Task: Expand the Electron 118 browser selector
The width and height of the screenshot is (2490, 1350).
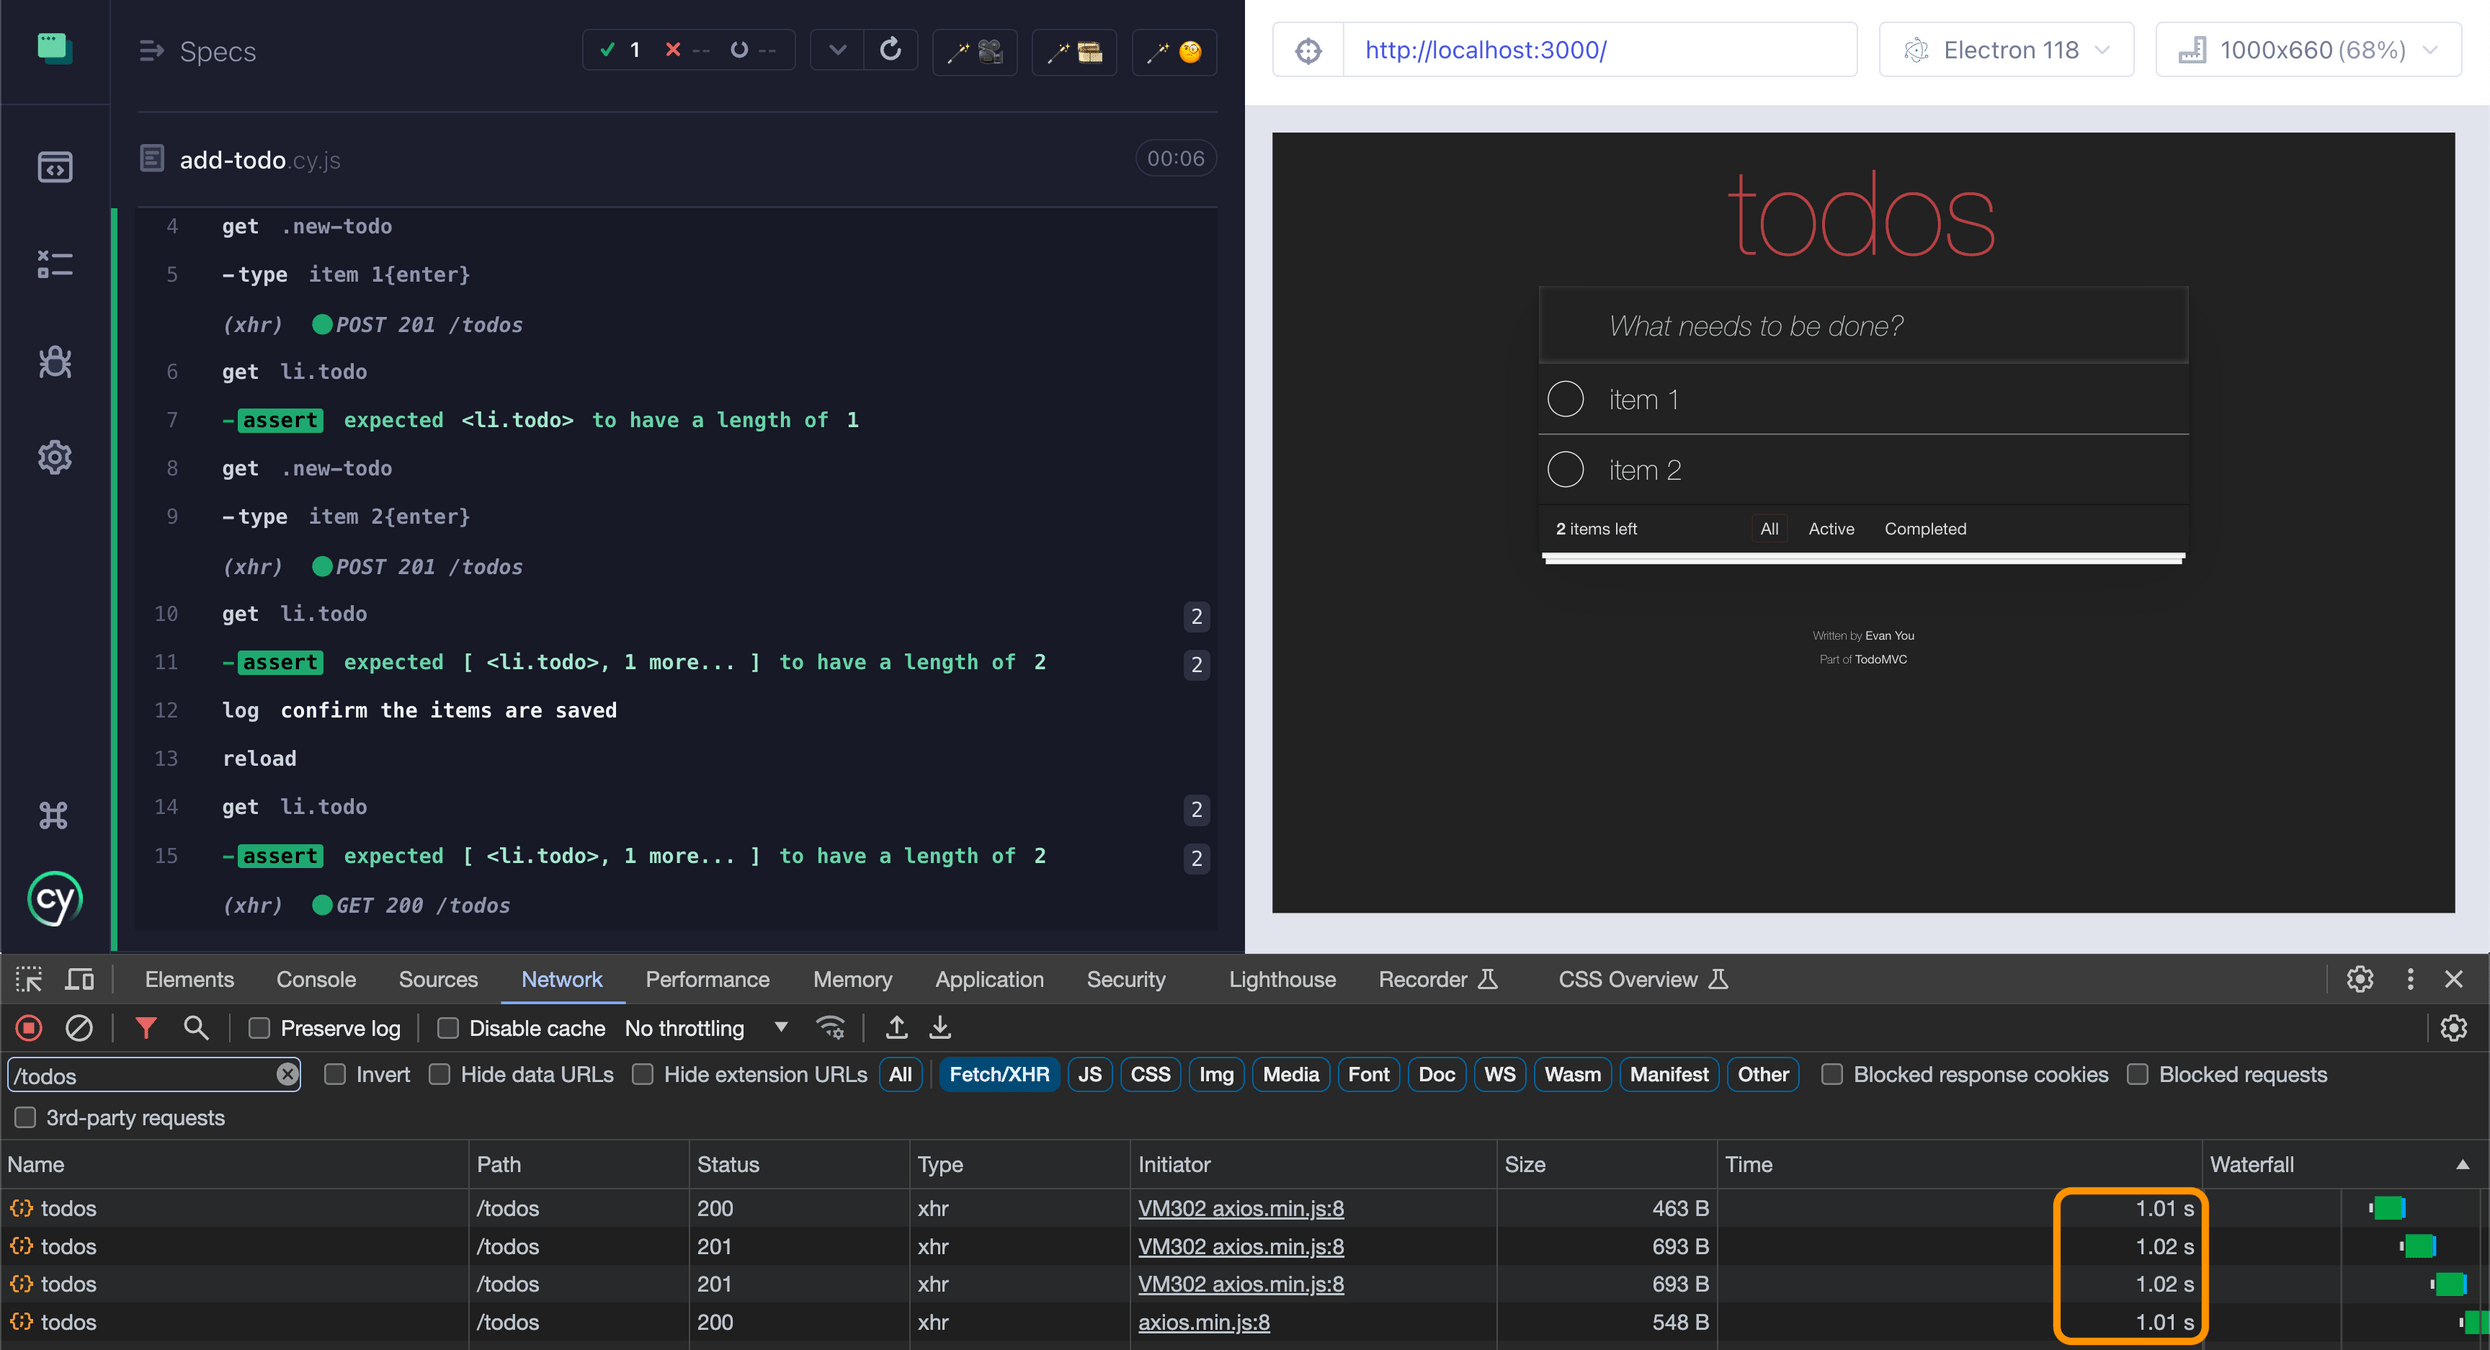Action: click(x=2006, y=50)
